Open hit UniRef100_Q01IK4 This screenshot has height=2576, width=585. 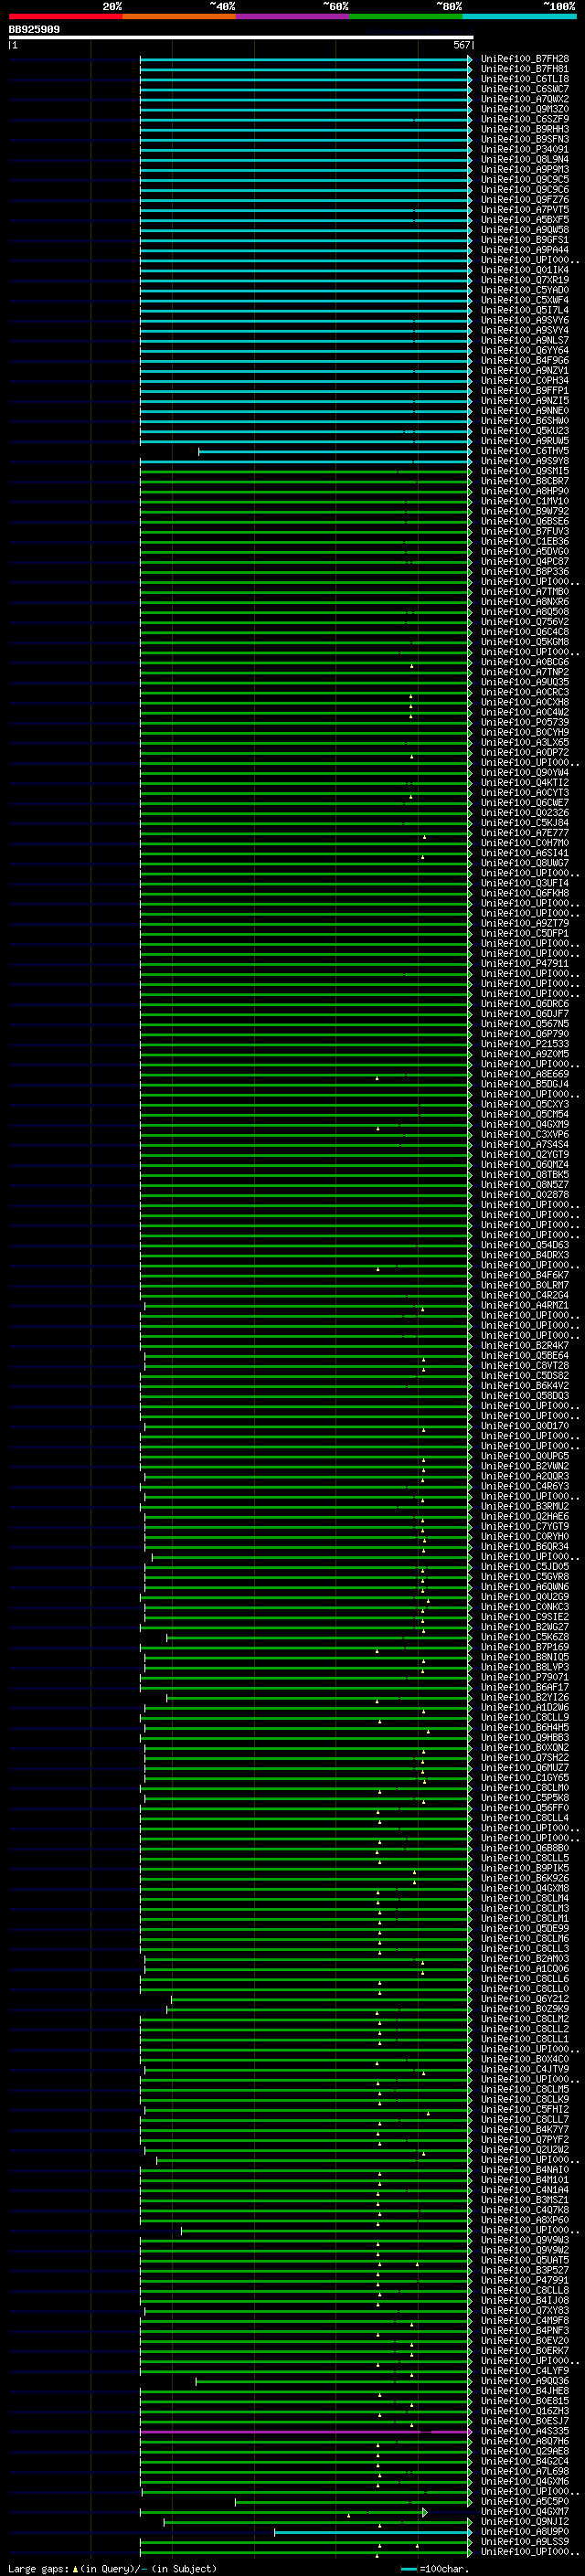pos(524,270)
